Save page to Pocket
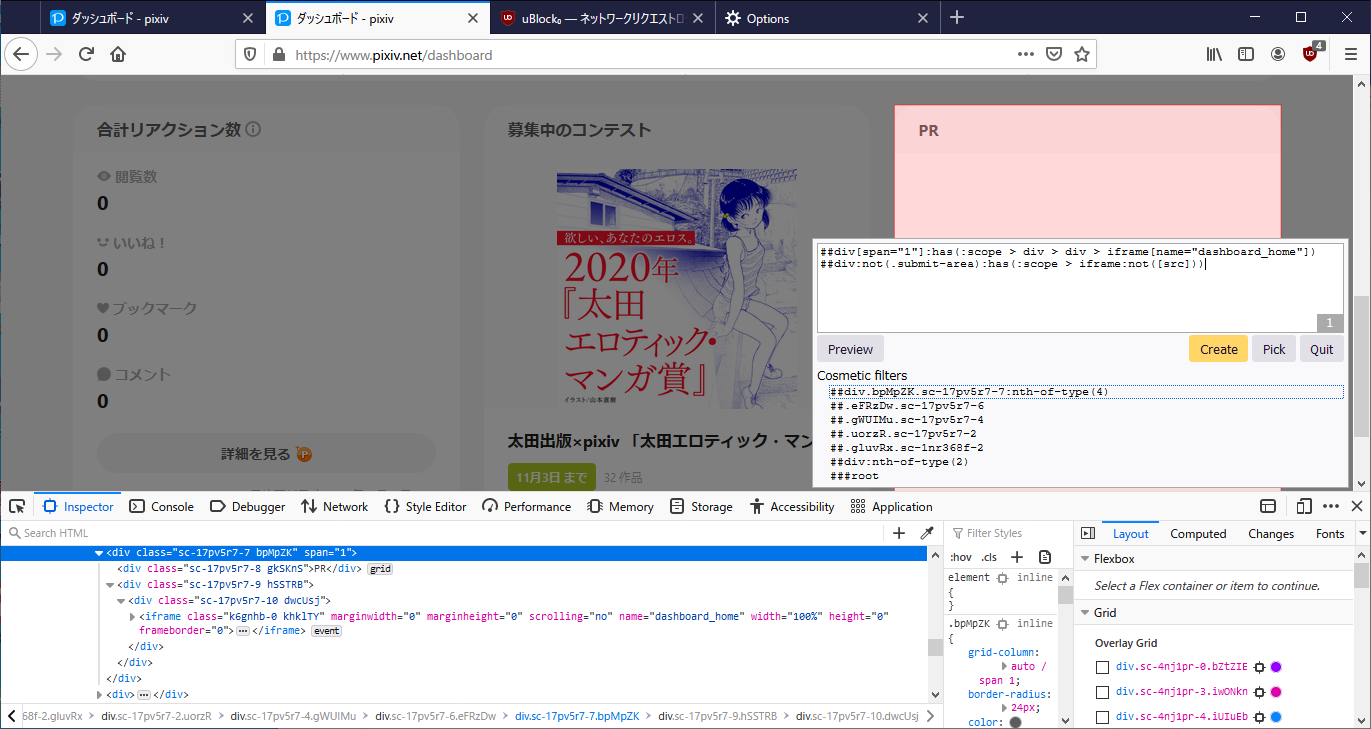This screenshot has height=729, width=1371. 1054,55
